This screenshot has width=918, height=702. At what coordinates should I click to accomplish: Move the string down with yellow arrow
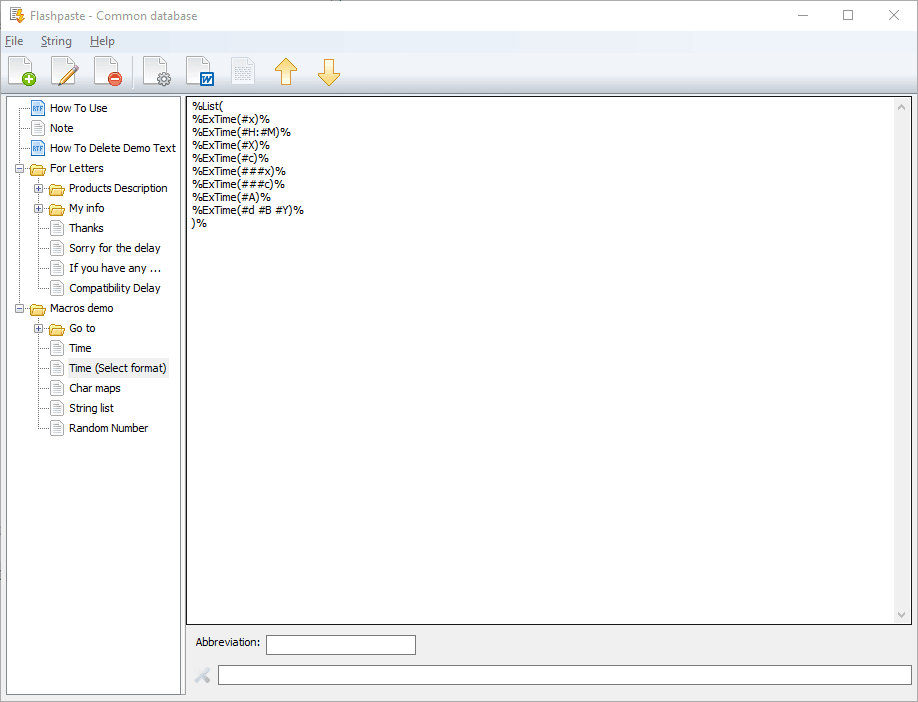tap(329, 71)
